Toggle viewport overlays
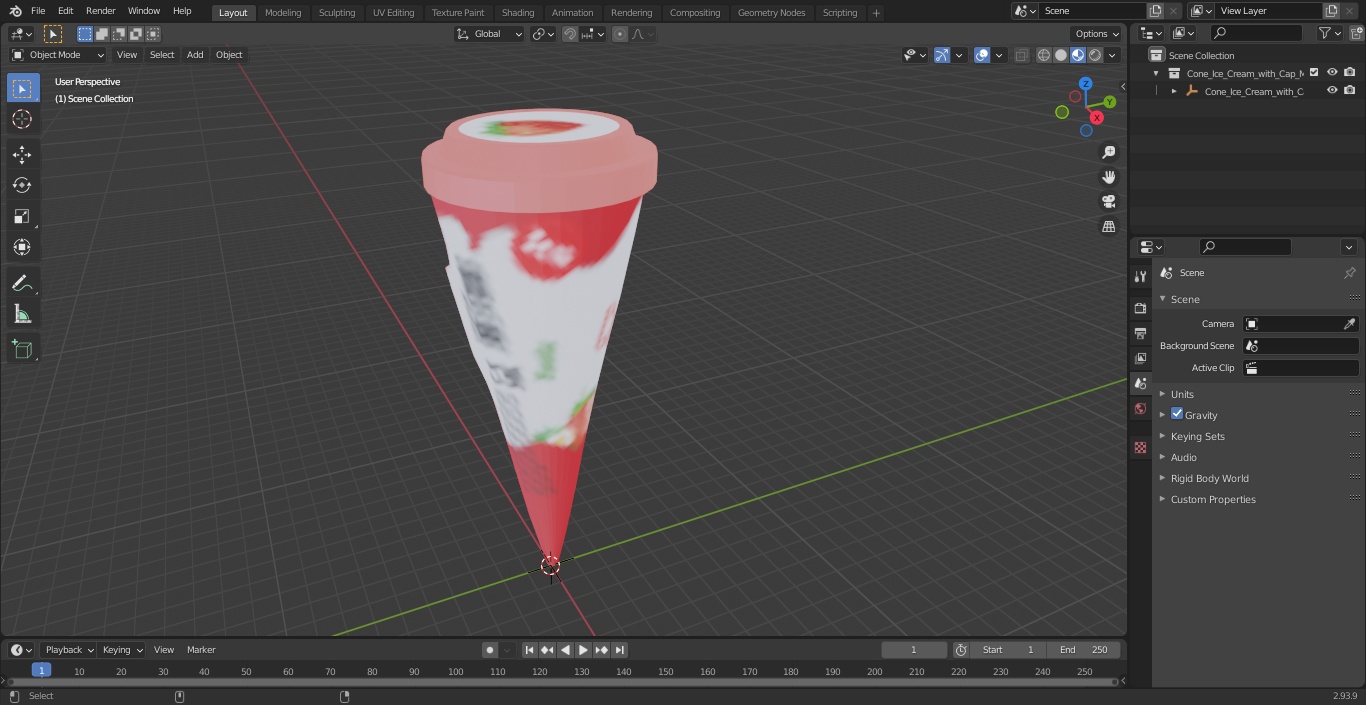 coord(982,55)
